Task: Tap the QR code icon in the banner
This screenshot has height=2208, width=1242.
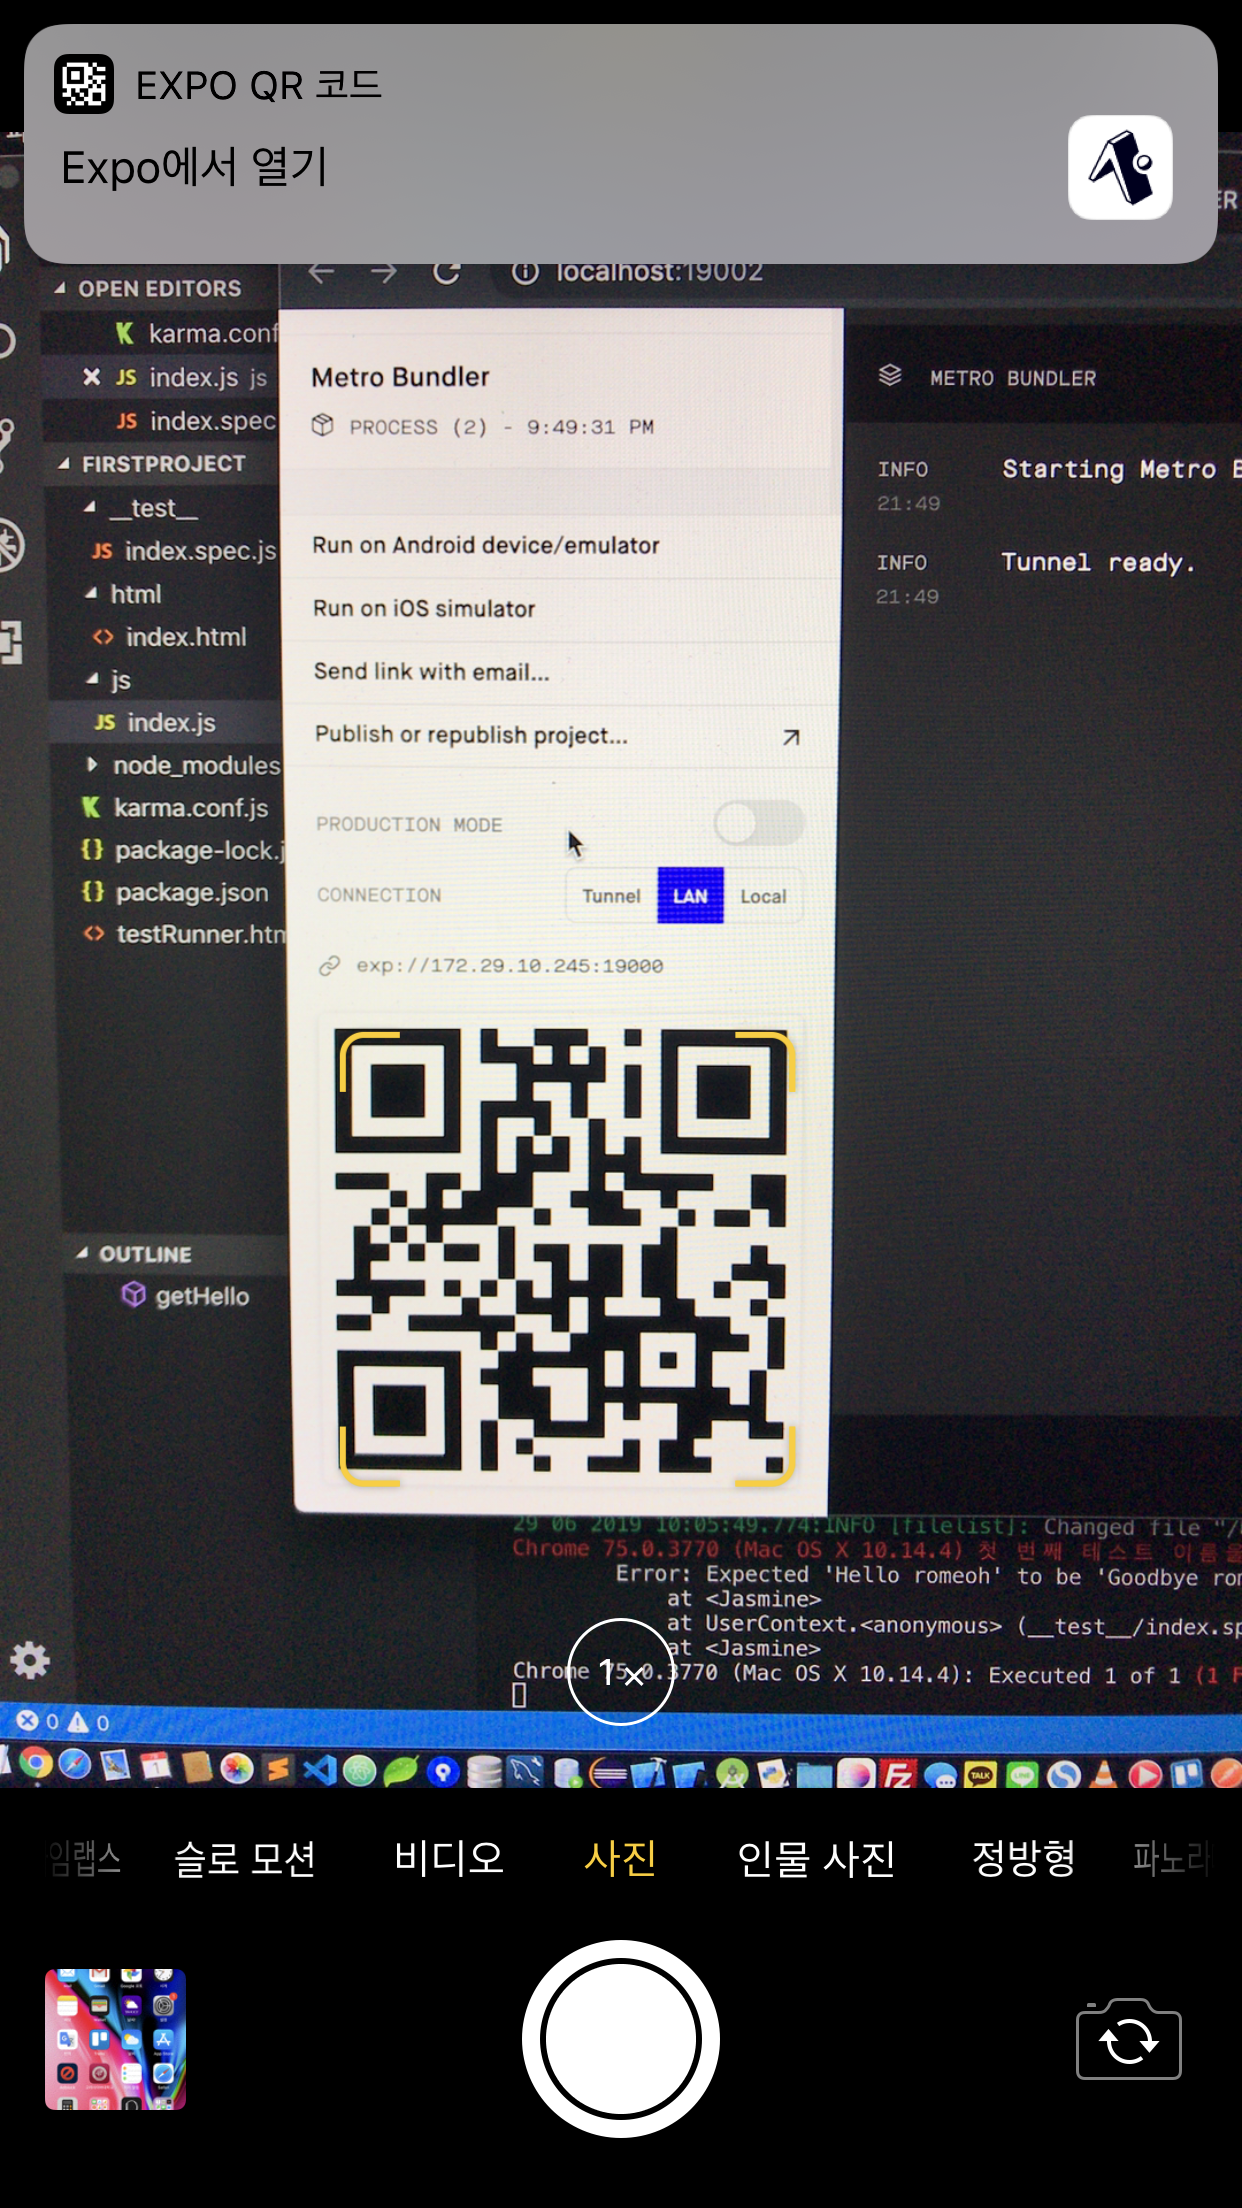Action: point(83,84)
